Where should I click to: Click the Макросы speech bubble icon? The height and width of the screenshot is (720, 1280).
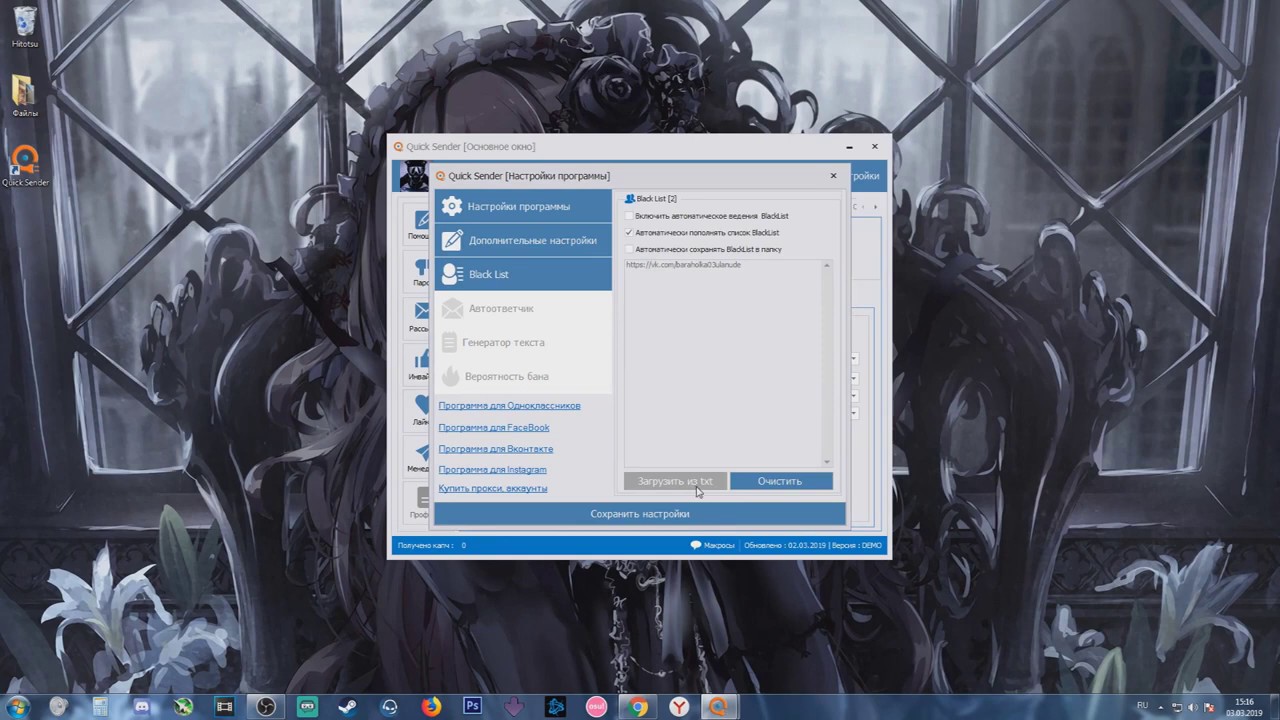click(696, 545)
